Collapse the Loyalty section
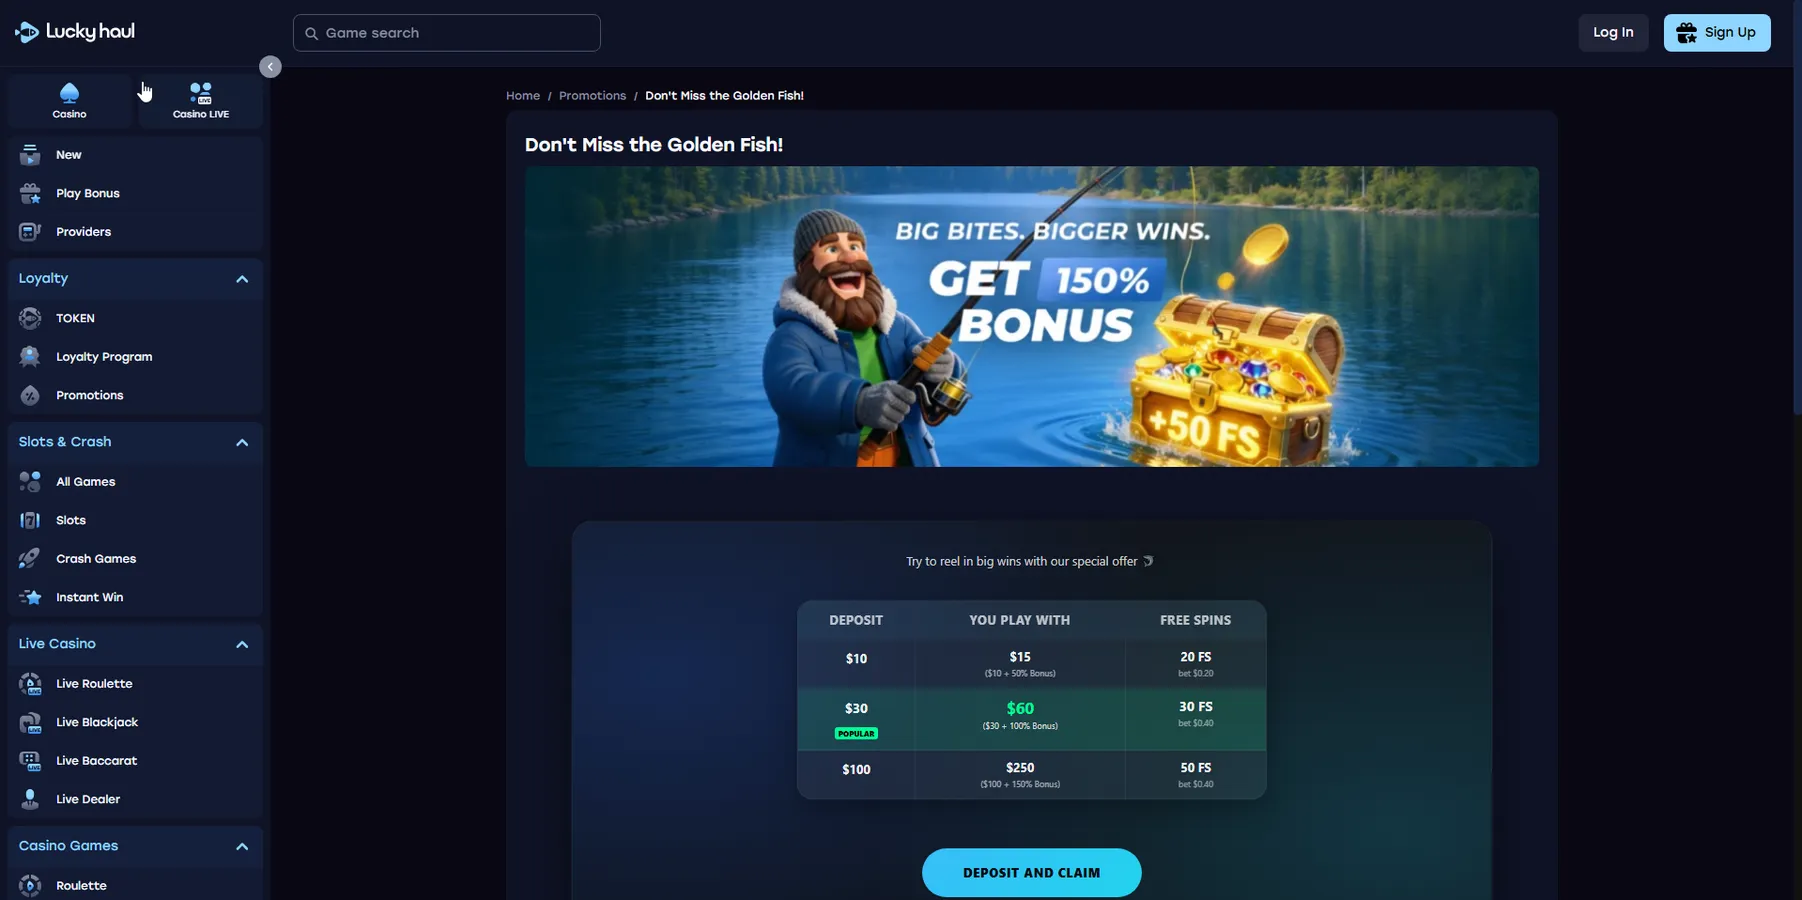This screenshot has width=1802, height=900. pos(242,279)
